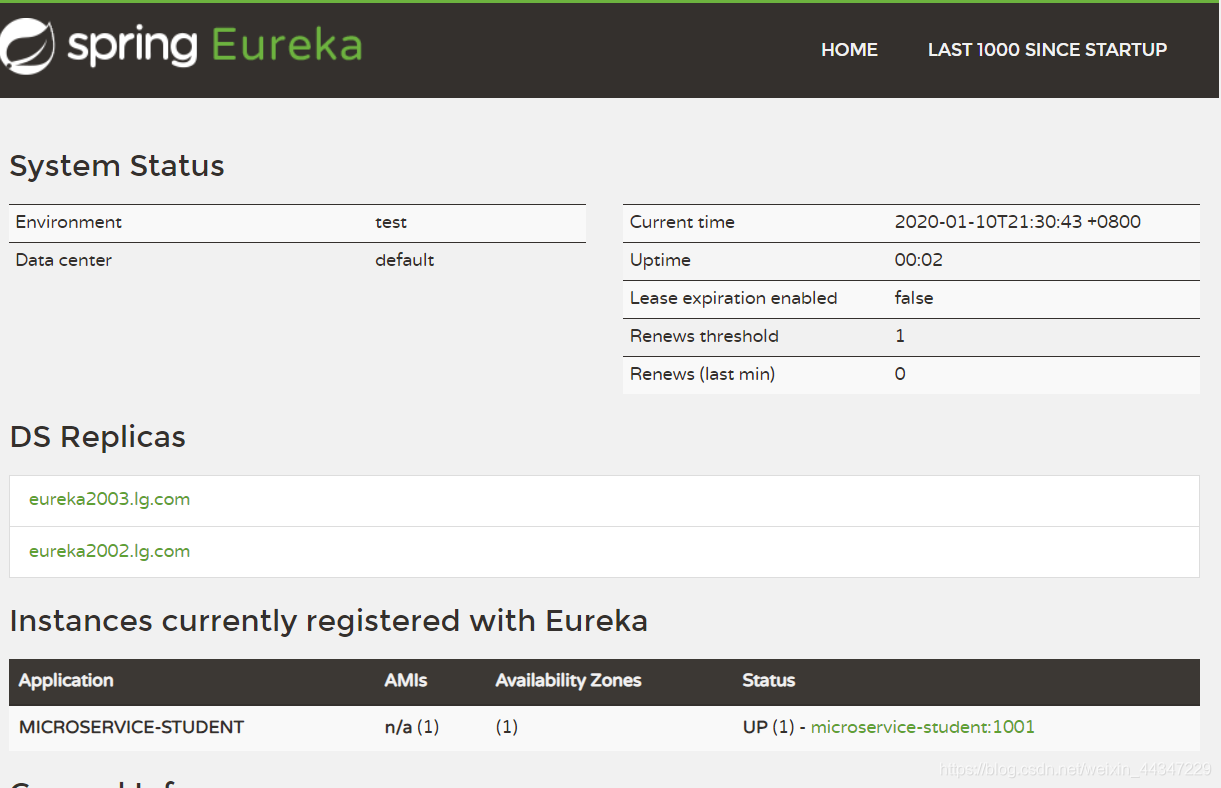
Task: Click the Spring leaf logo icon
Action: tap(26, 46)
